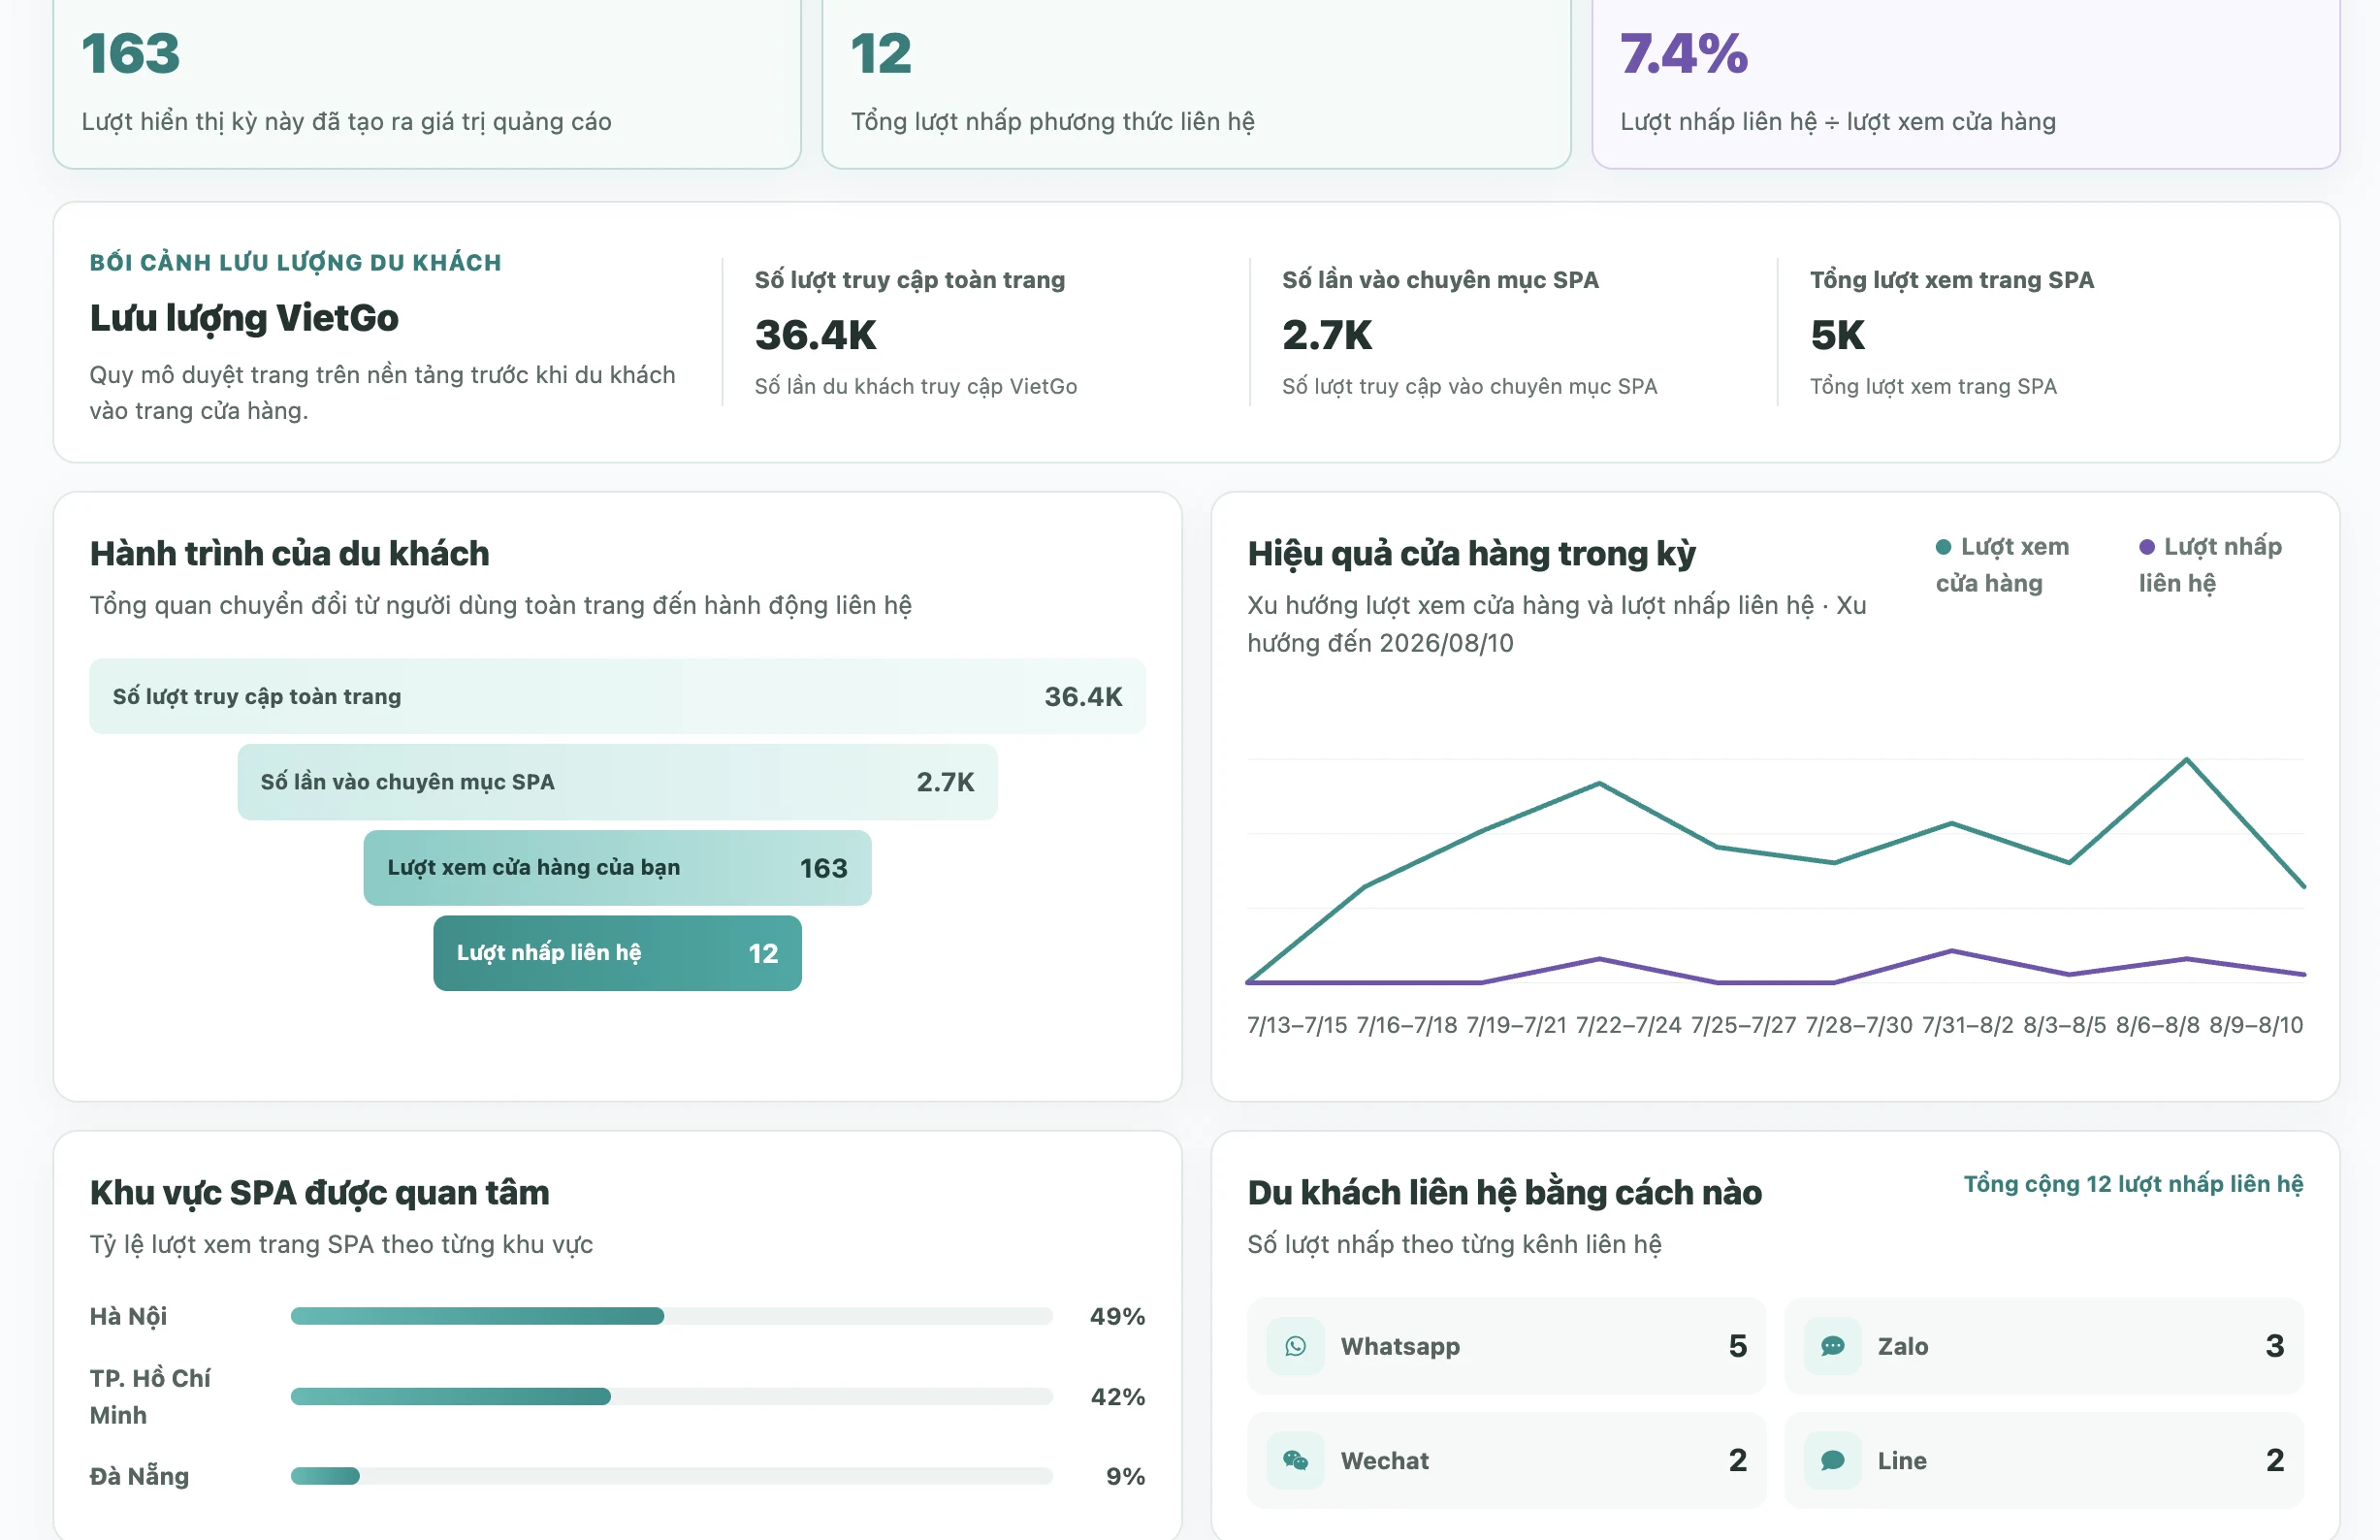
Task: Click the 'Du khách liên hệ bằng cách nào' heading
Action: (1505, 1193)
